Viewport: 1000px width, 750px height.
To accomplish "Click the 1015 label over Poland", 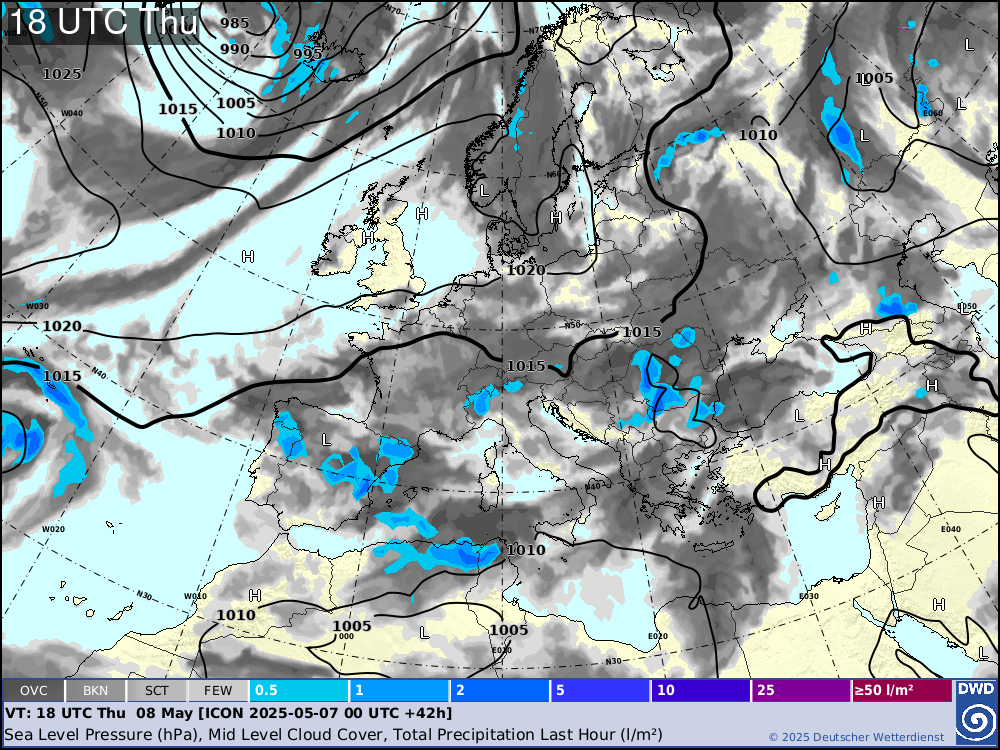I will [642, 332].
